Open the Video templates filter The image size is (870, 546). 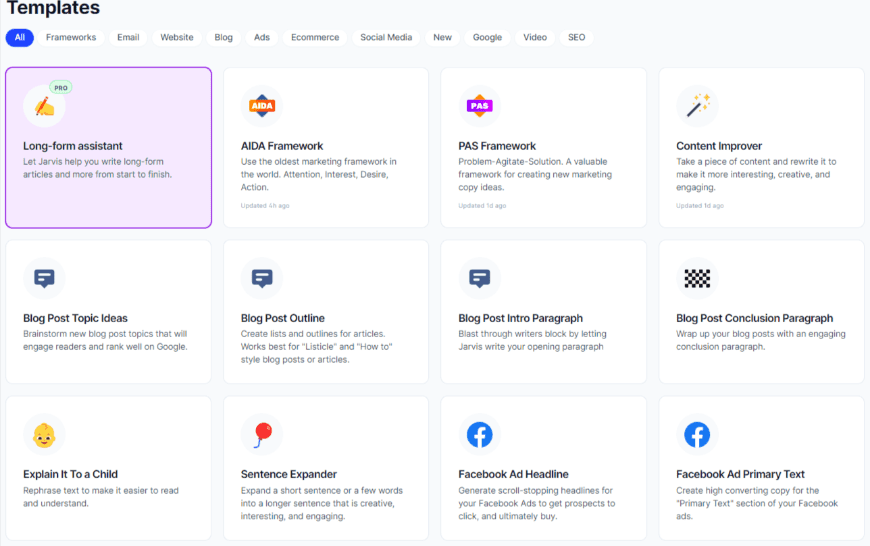[535, 37]
